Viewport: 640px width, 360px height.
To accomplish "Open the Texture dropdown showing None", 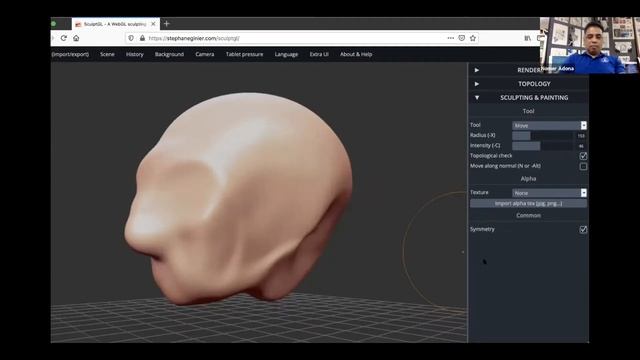I will pos(549,193).
